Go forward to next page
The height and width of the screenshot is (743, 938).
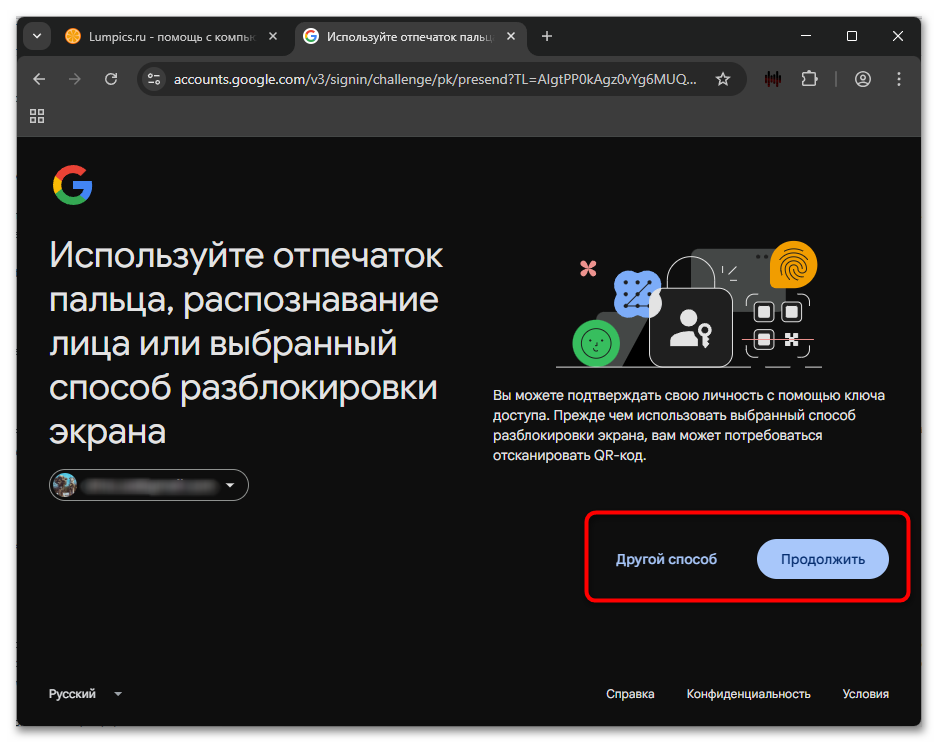click(x=75, y=79)
